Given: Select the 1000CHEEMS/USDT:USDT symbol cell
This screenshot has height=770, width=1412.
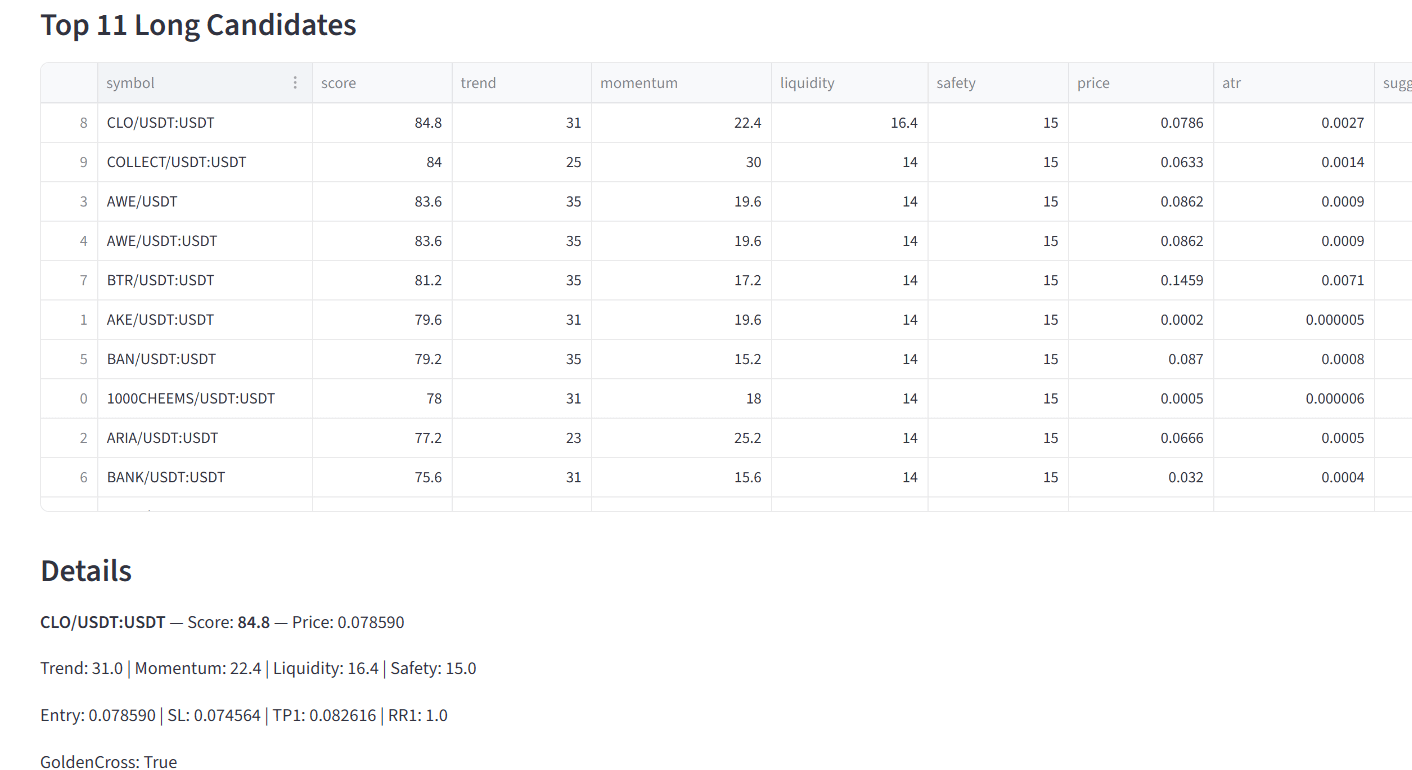Looking at the screenshot, I should (x=191, y=398).
